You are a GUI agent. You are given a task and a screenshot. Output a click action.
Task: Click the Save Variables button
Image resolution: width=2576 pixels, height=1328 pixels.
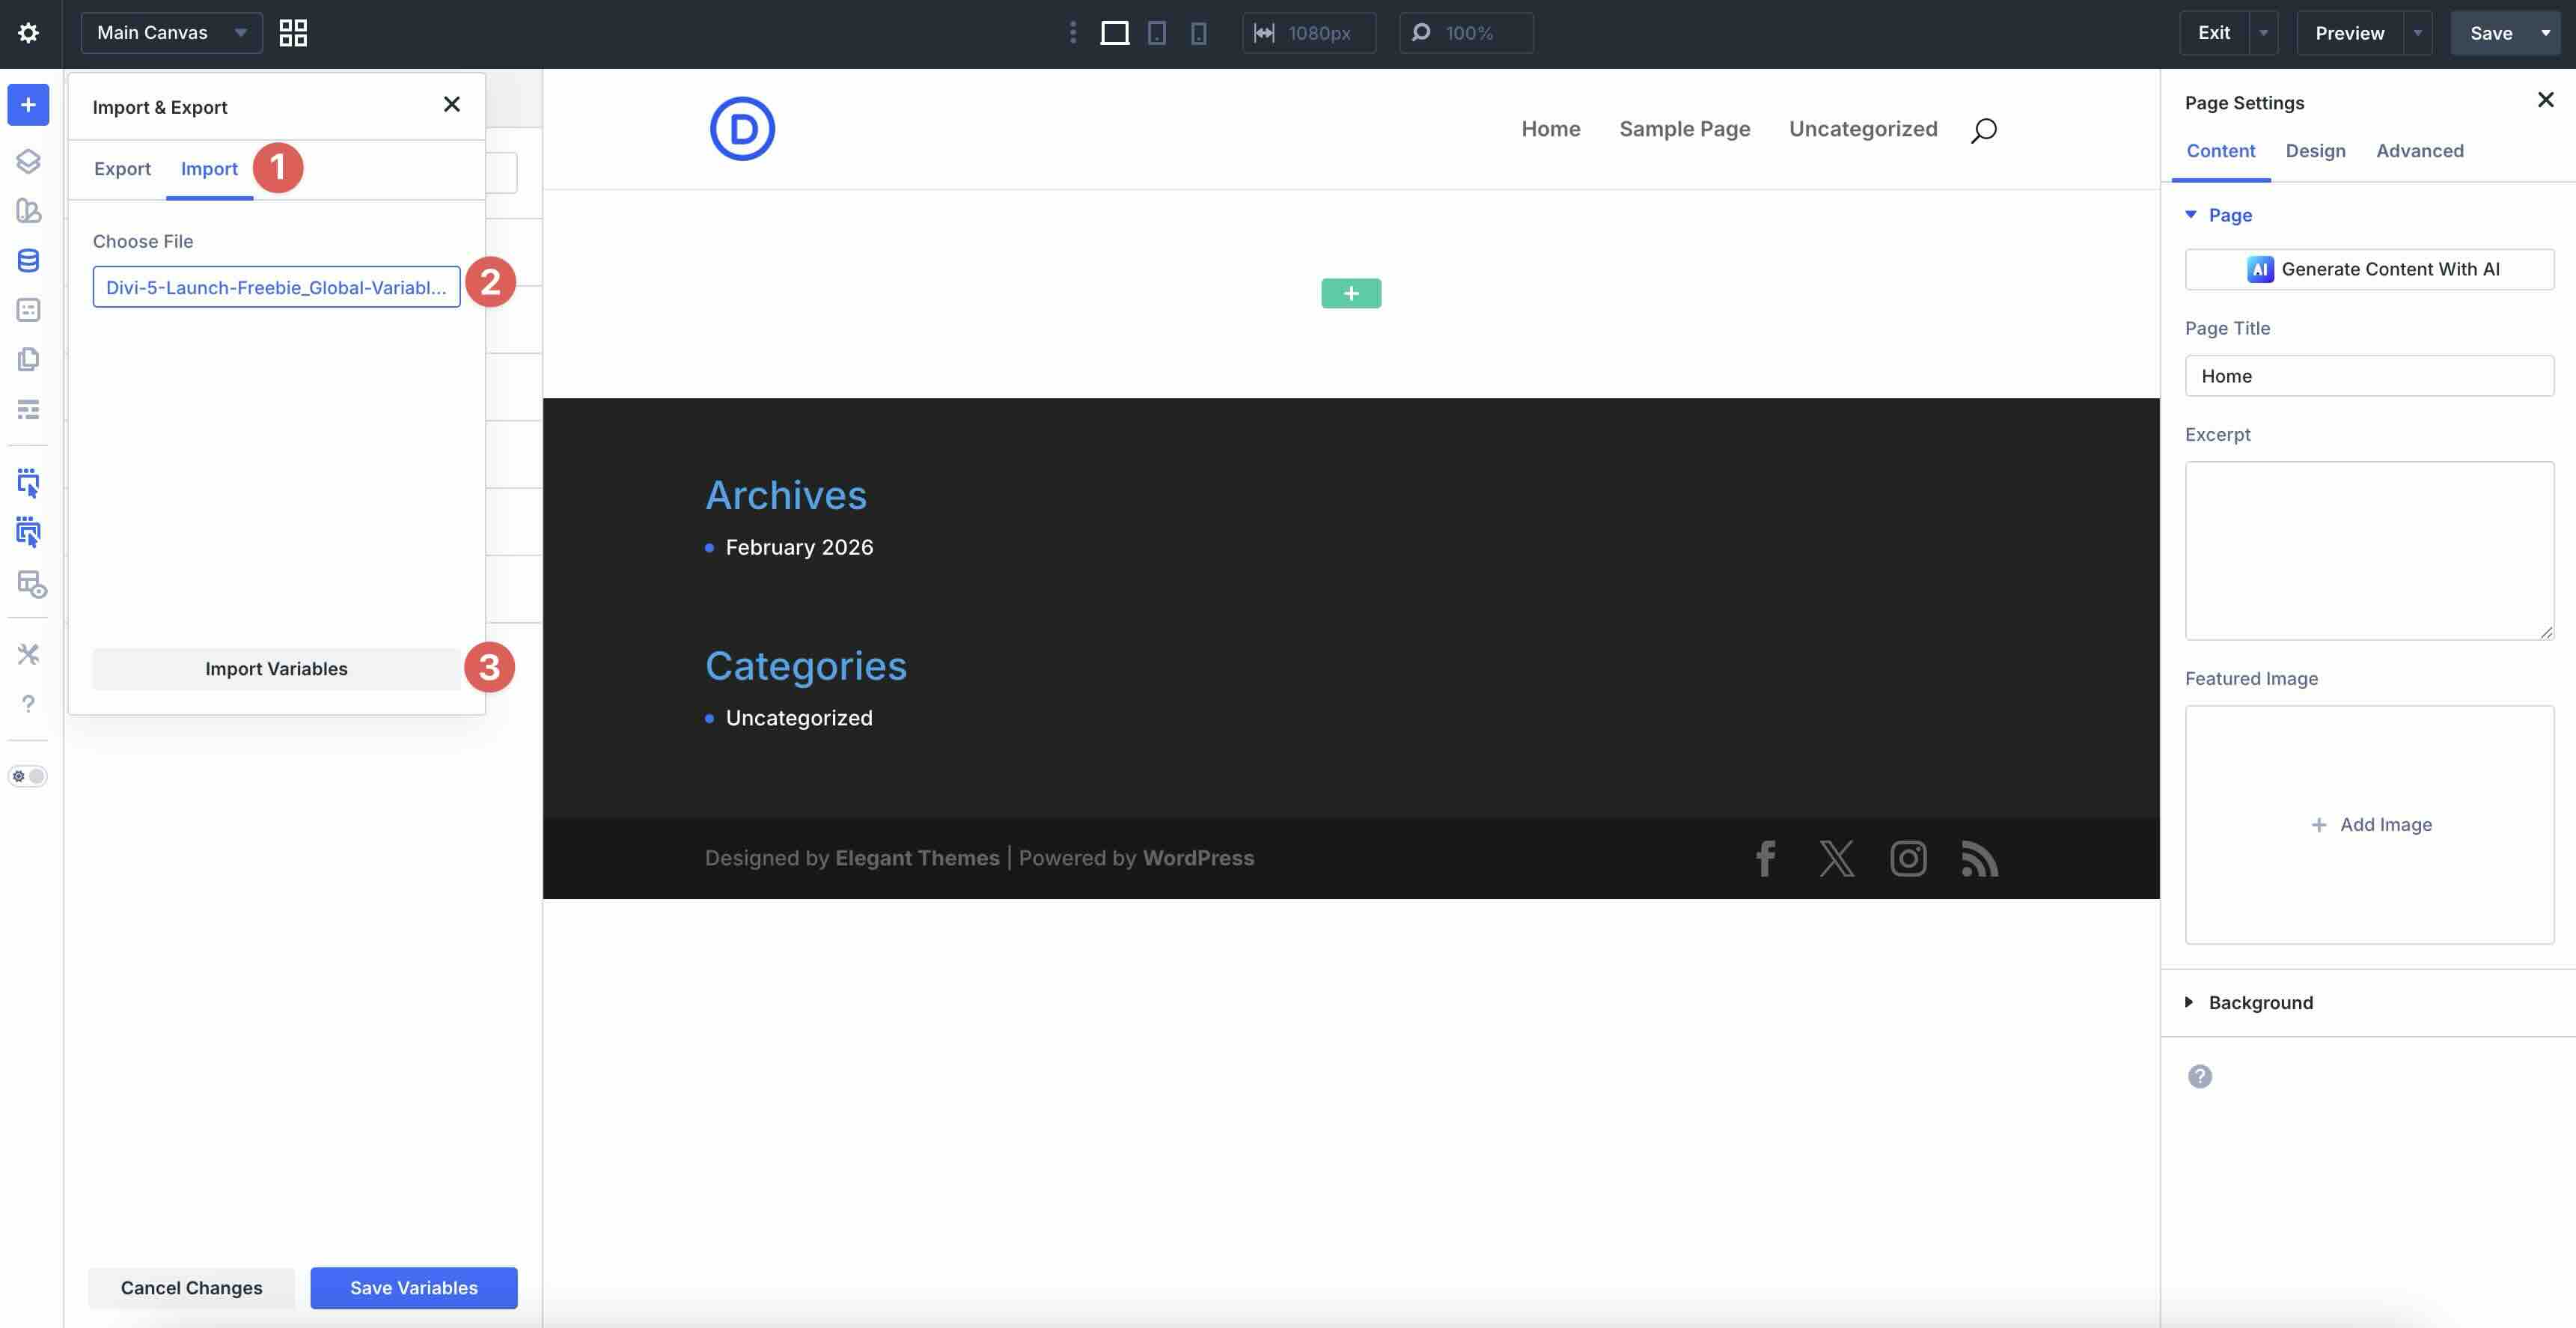413,1288
